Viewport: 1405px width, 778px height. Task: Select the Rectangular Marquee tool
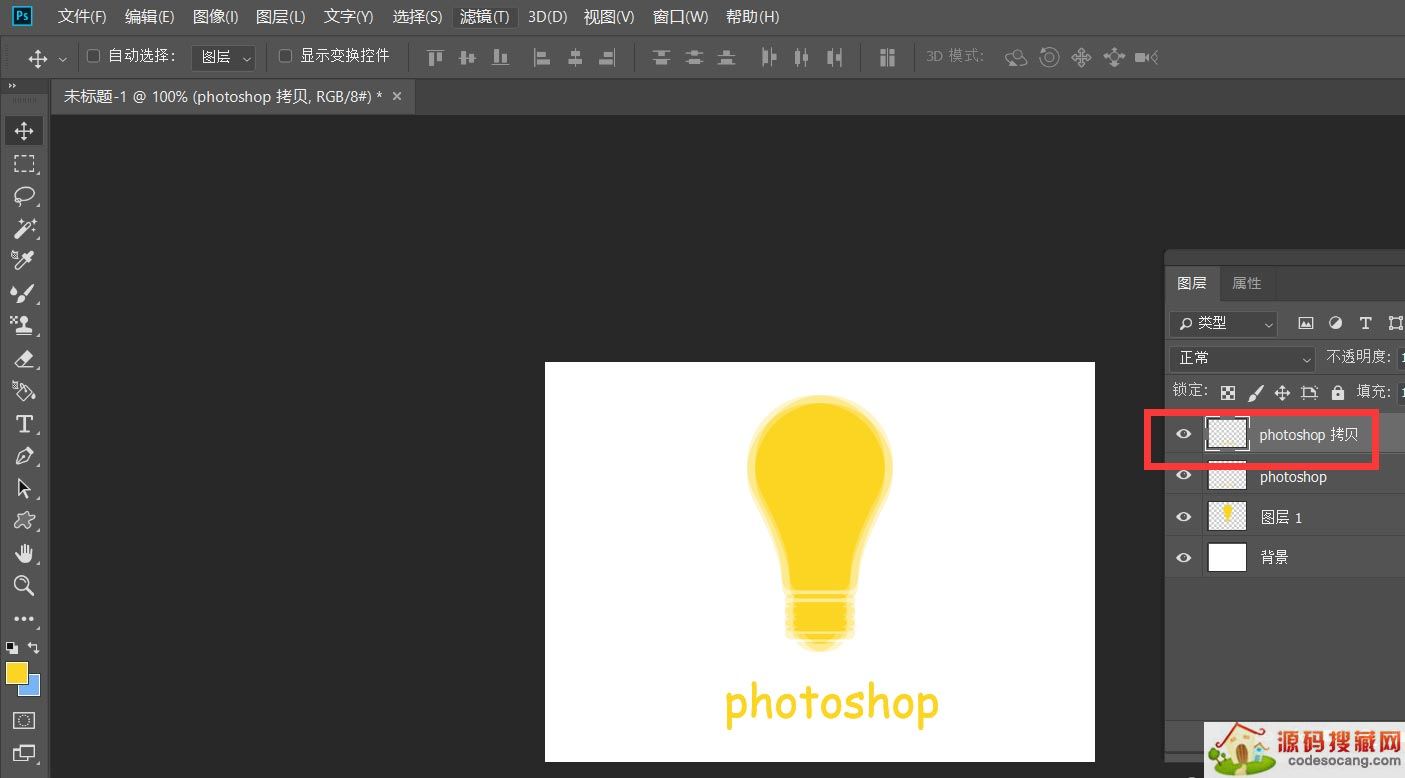tap(24, 163)
